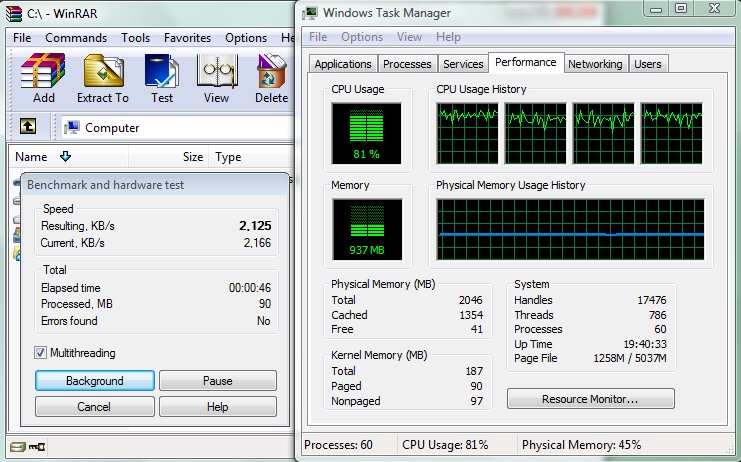Click Cached memory value 1354
741x462 pixels.
(x=471, y=315)
